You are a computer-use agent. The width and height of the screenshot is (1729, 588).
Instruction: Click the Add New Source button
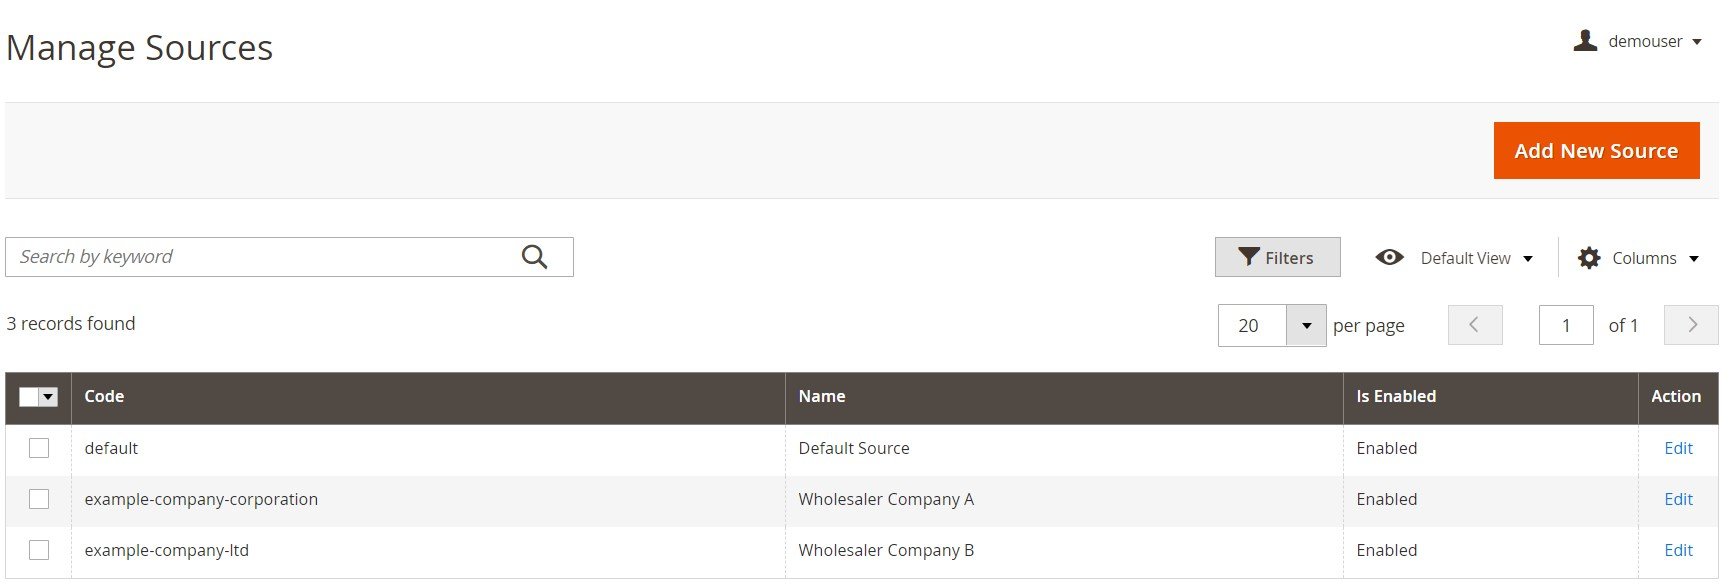(1596, 151)
